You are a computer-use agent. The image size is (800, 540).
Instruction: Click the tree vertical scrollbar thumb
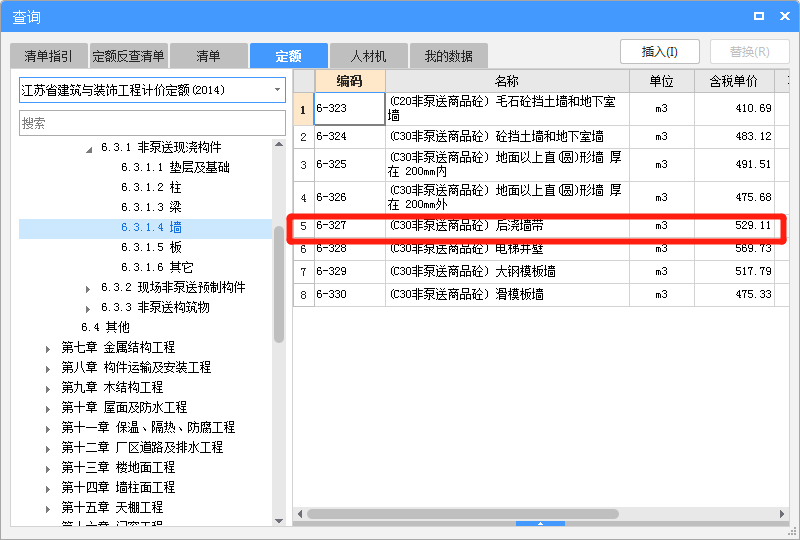click(x=279, y=284)
